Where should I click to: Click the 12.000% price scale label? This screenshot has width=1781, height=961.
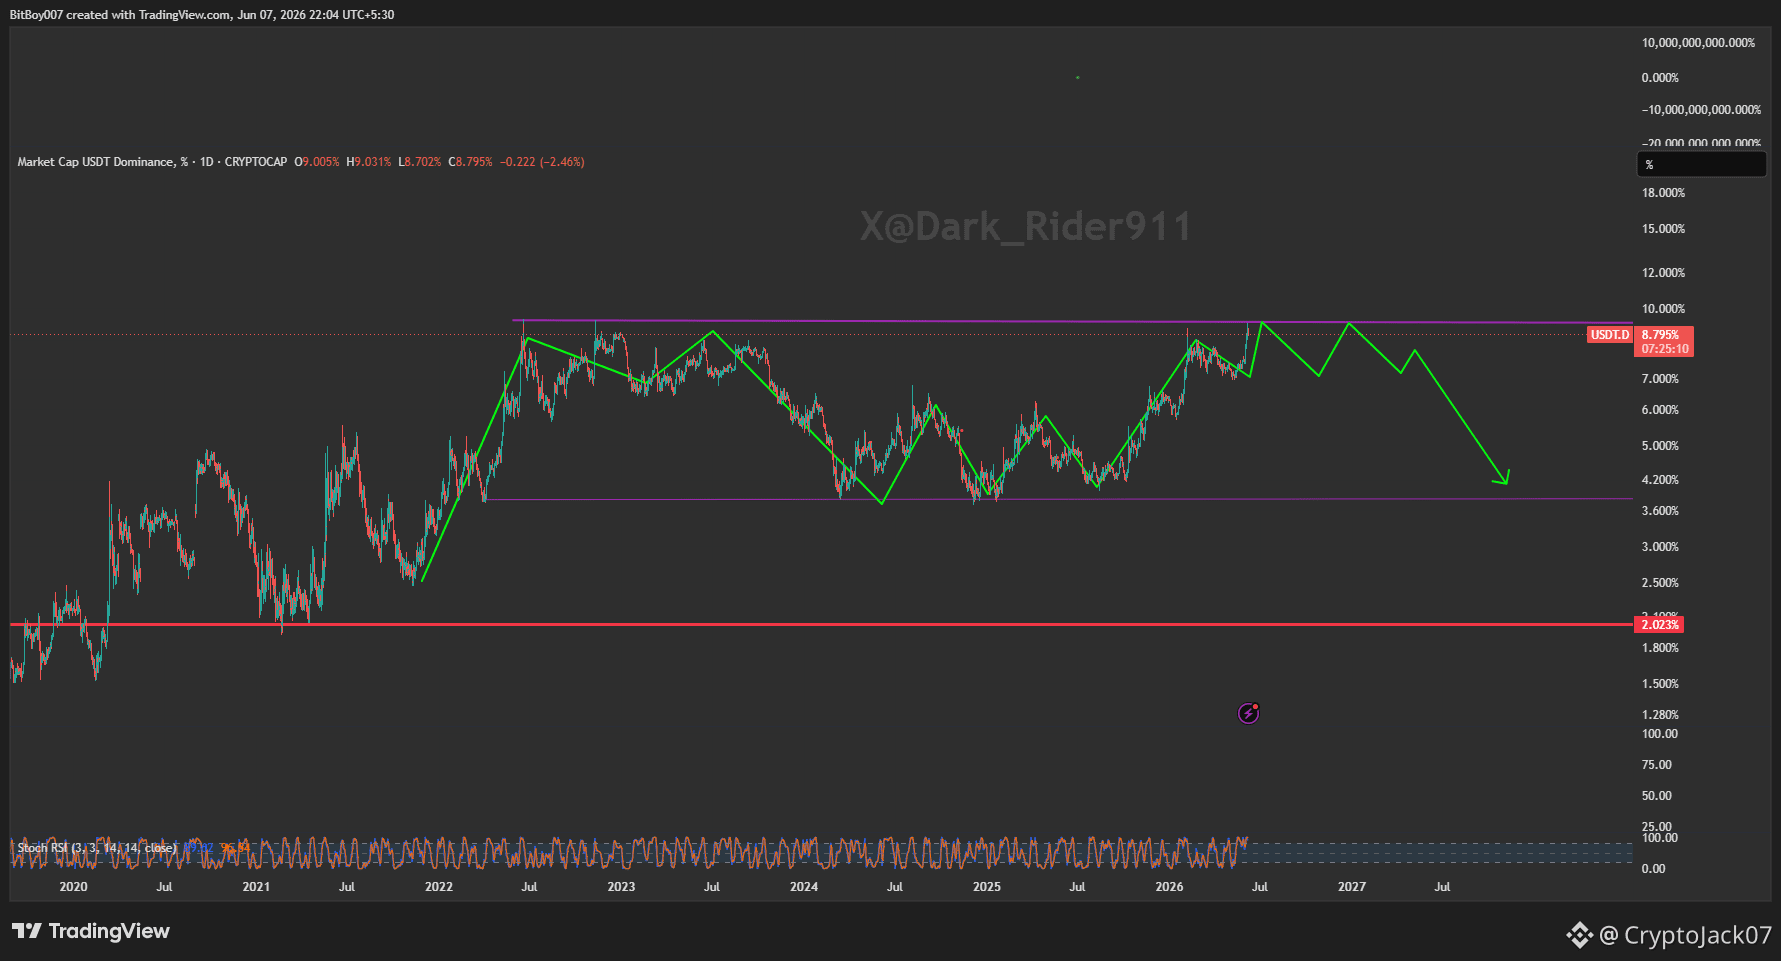coord(1664,273)
